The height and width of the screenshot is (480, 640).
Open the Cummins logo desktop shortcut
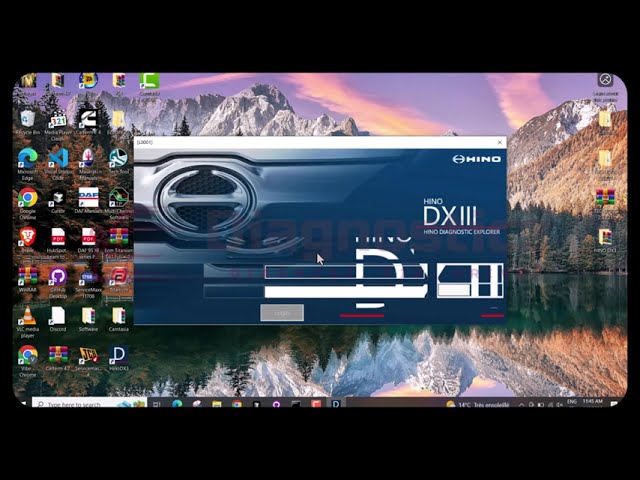[88, 122]
